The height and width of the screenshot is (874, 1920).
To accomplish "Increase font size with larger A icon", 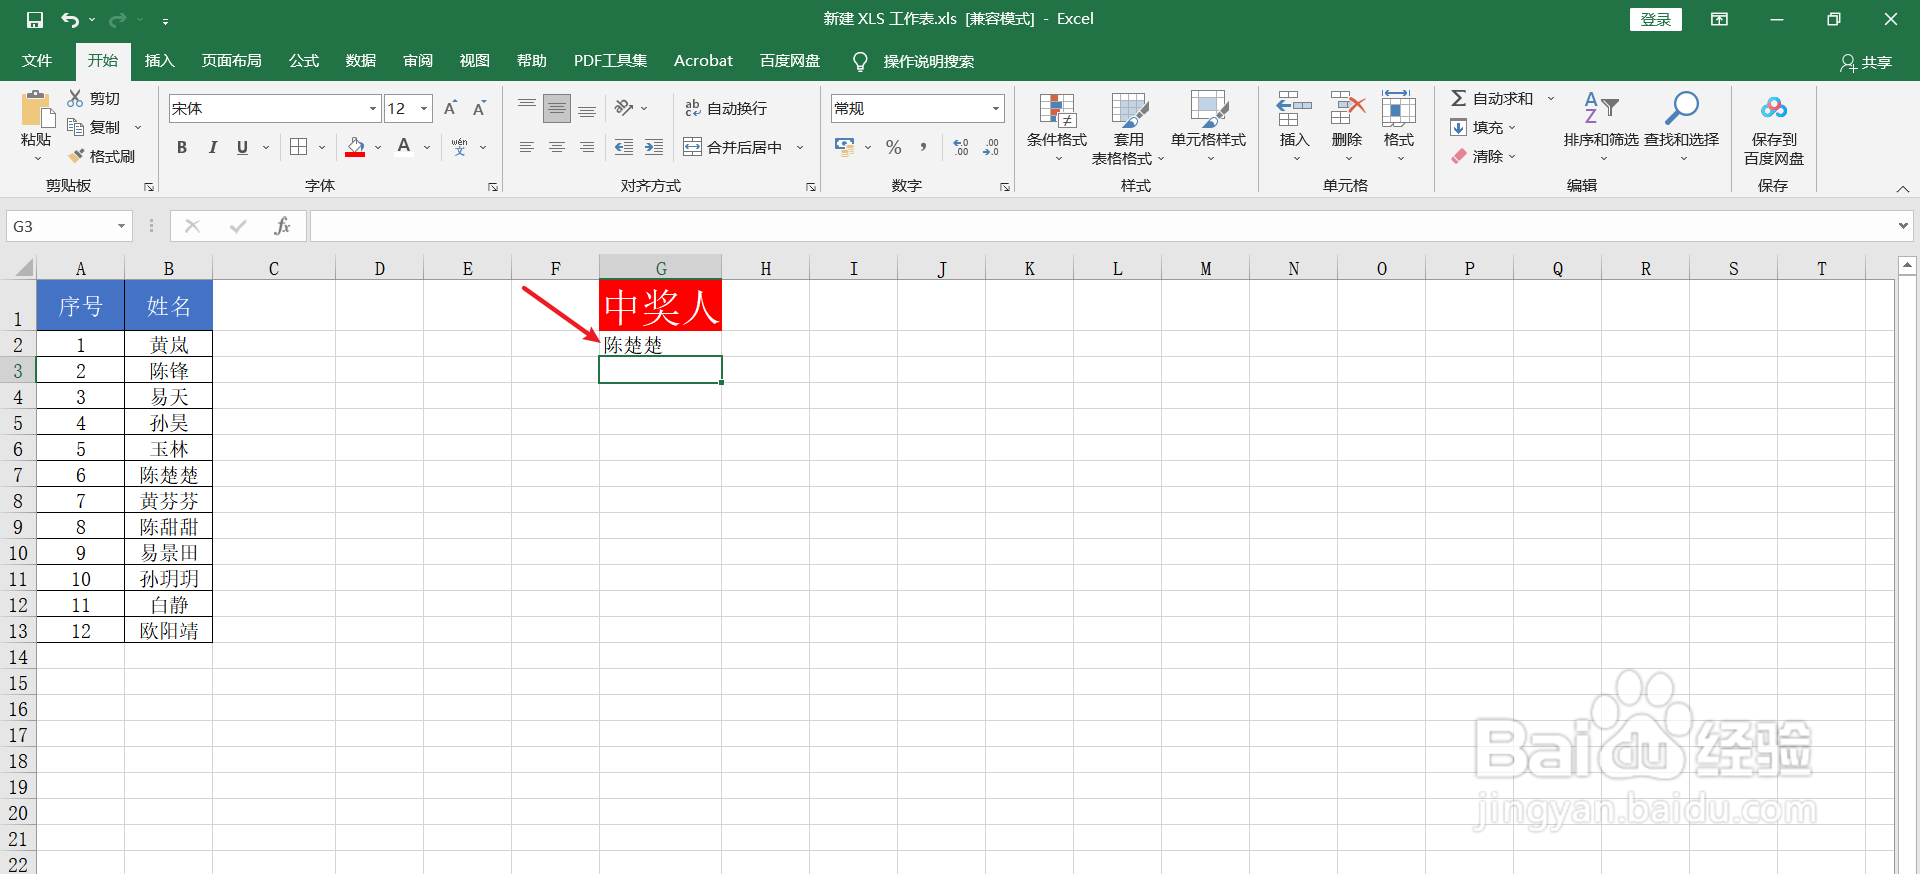I will click(x=450, y=108).
